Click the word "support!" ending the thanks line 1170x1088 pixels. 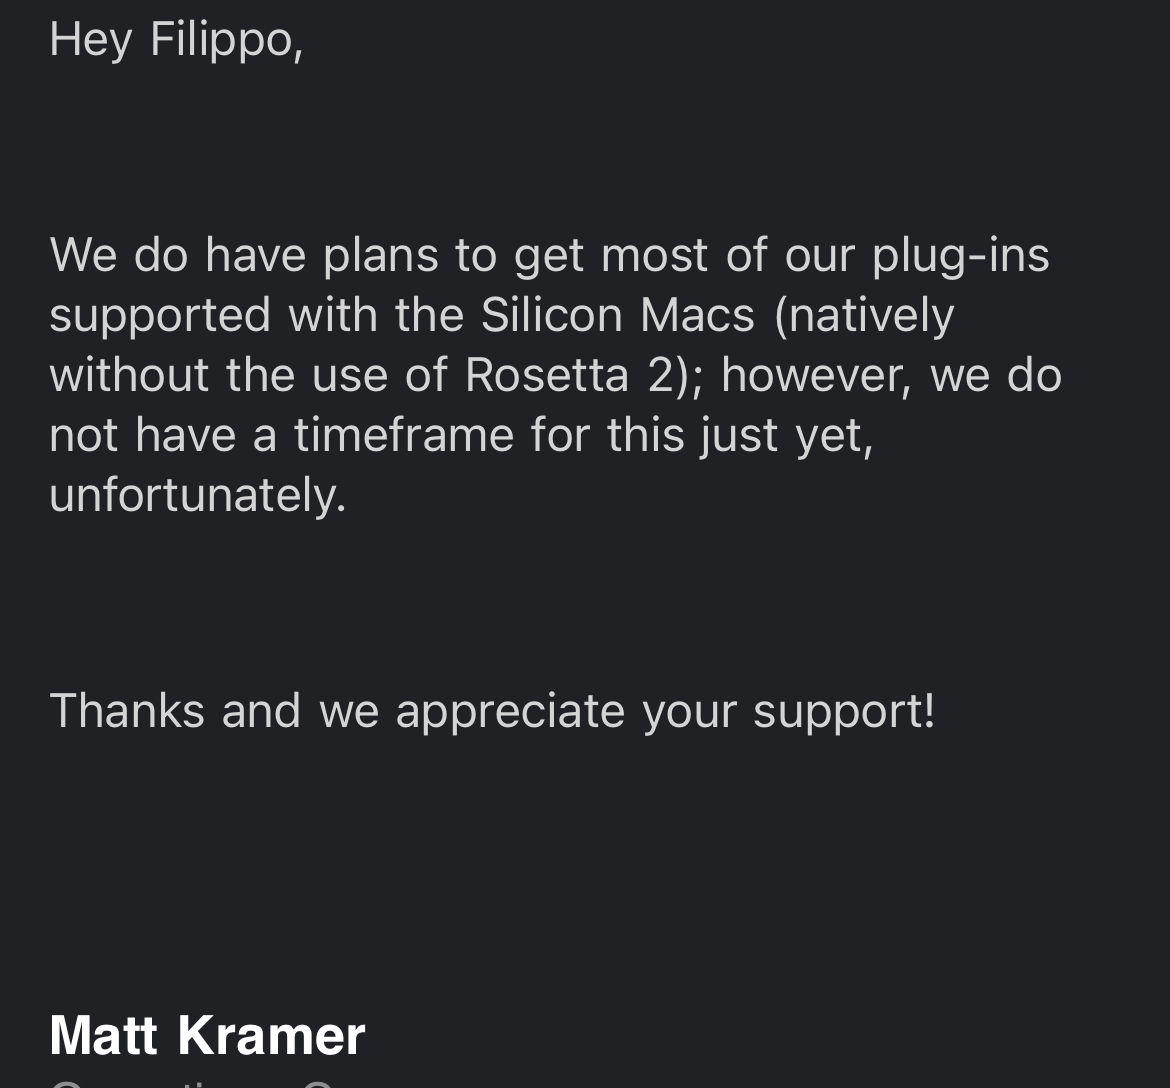844,713
